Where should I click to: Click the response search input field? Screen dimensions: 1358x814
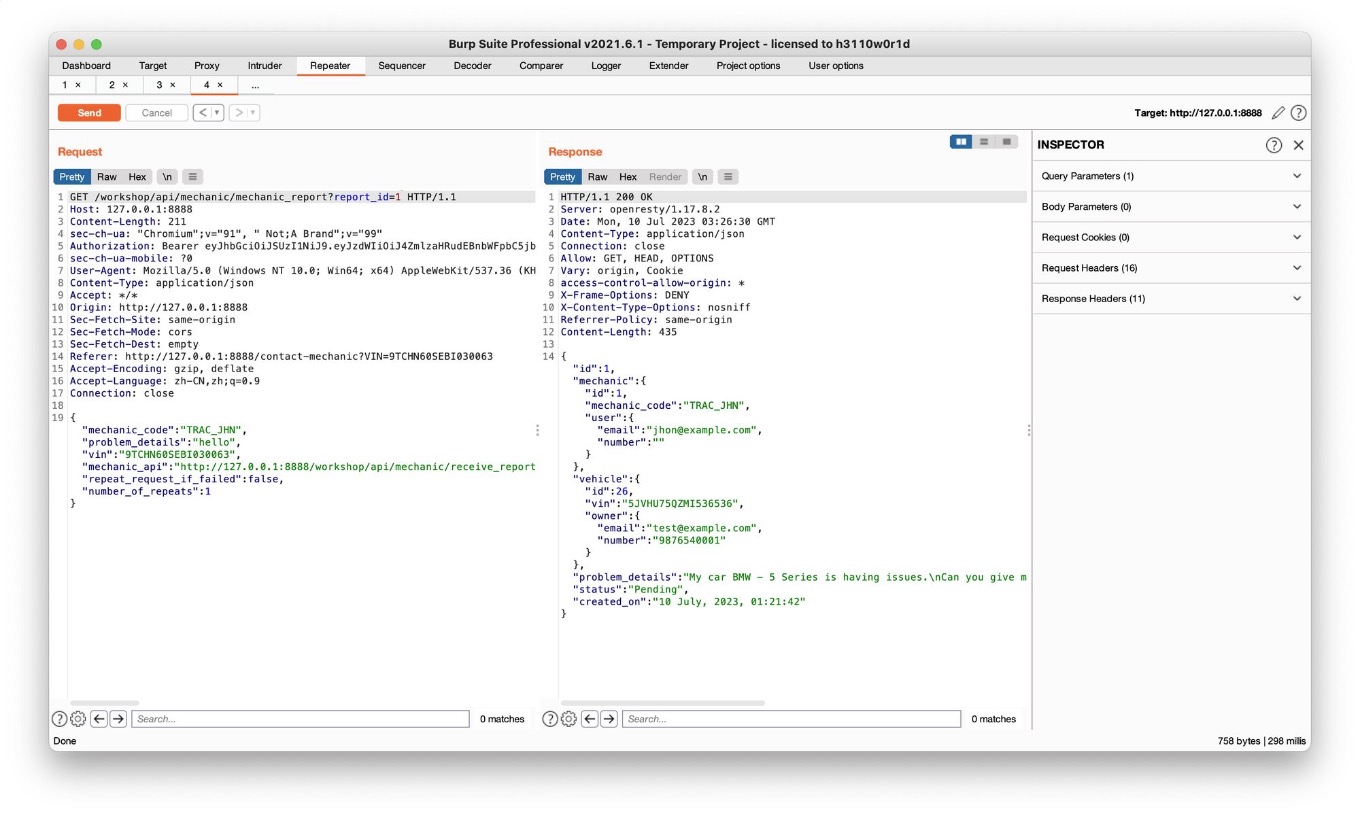point(790,719)
